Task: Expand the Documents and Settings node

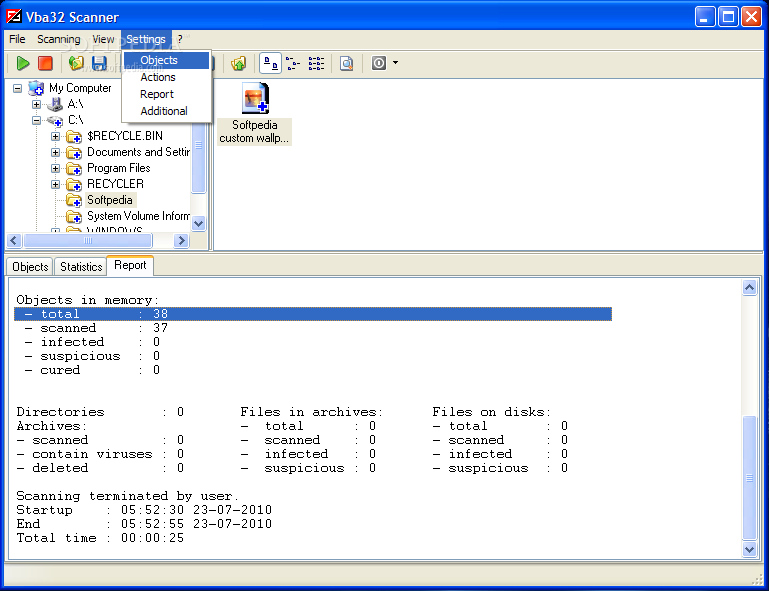Action: (x=55, y=153)
